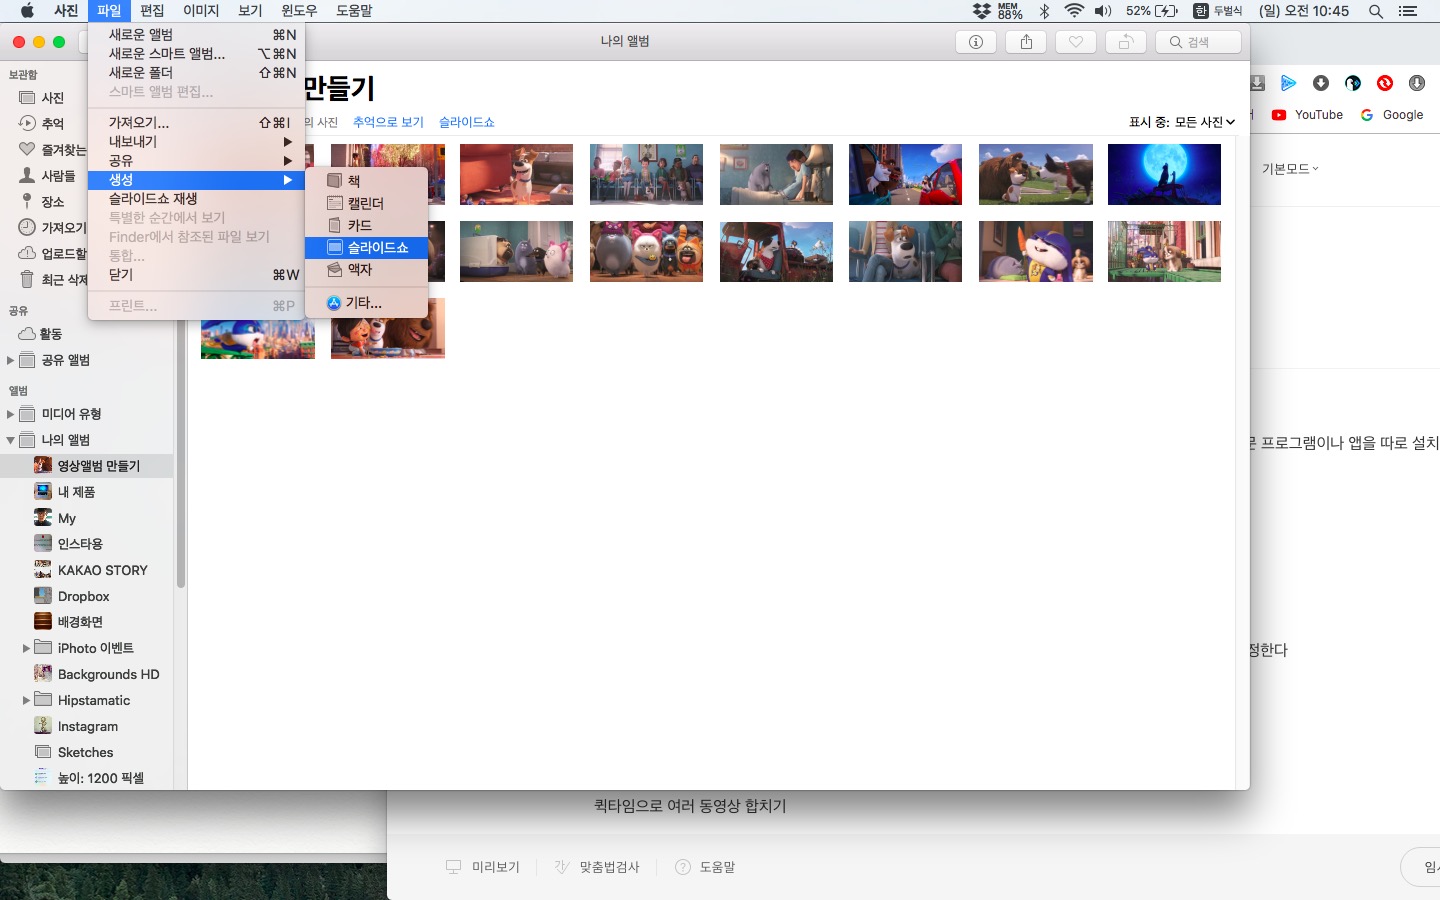Click the Rotate toolbar icon

click(x=1126, y=42)
